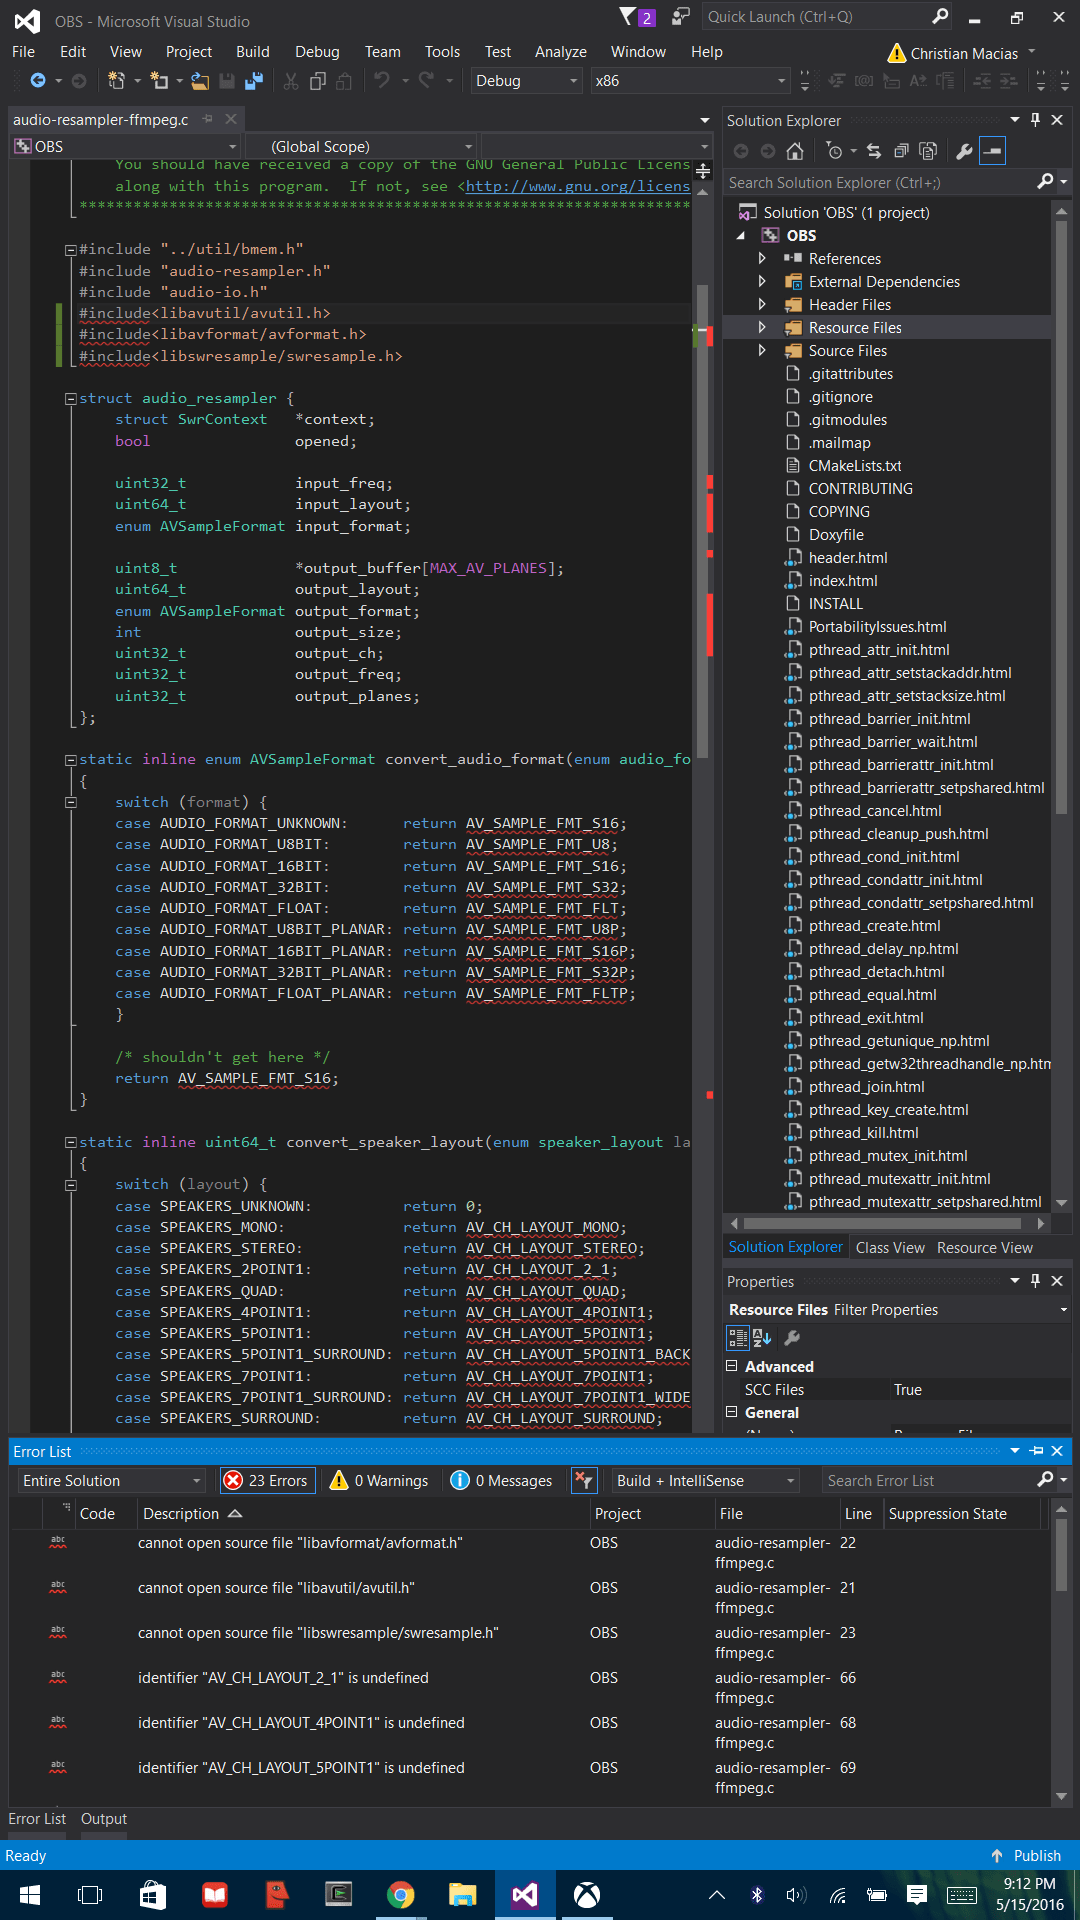
Task: Click the Properties wrench in Solution Explorer
Action: 964,151
